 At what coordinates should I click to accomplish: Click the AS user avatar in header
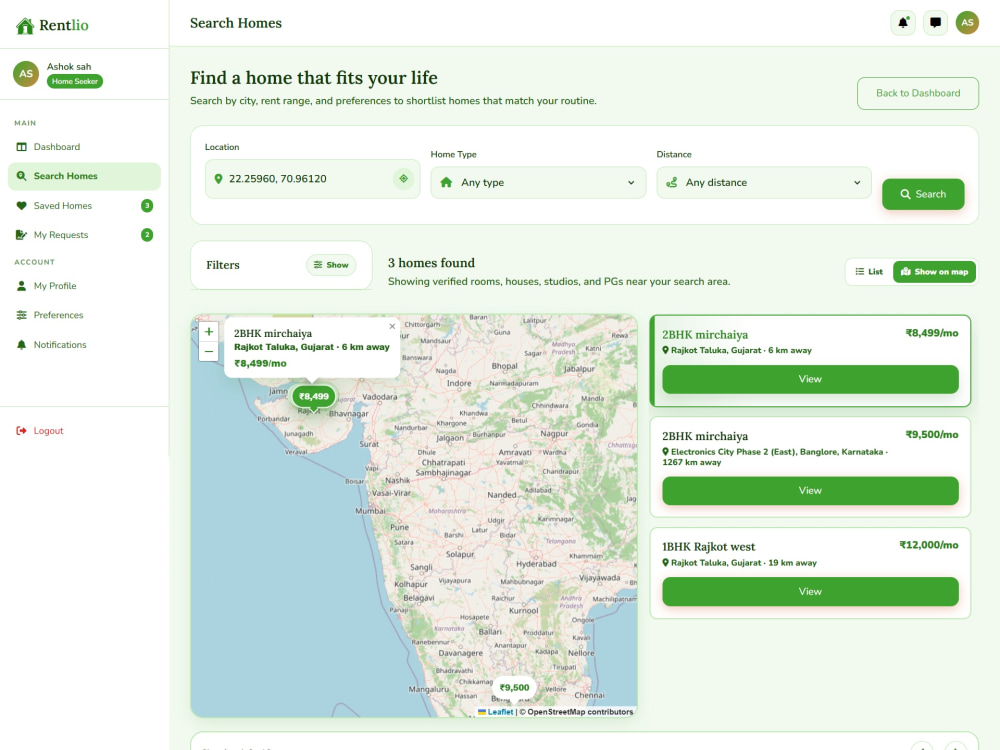pos(967,23)
